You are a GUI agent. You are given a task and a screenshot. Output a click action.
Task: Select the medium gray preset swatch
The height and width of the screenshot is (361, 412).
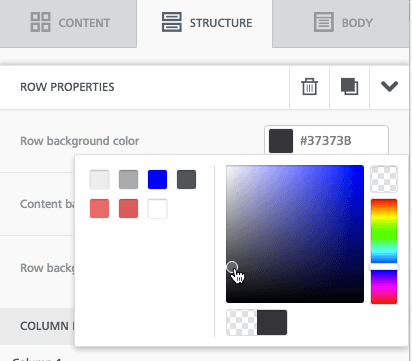pyautogui.click(x=128, y=179)
